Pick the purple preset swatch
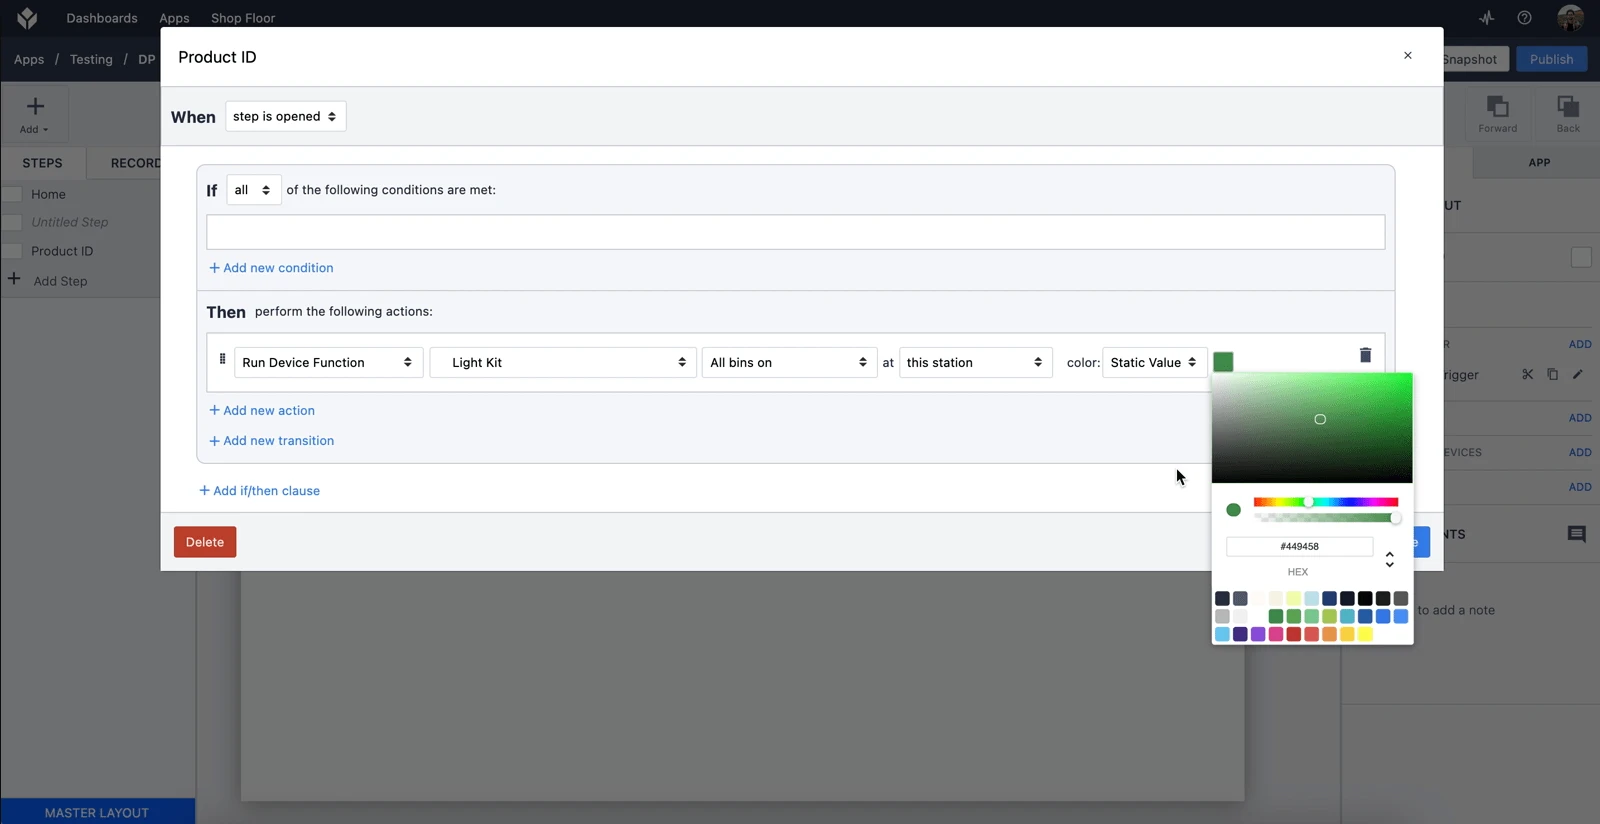 [1258, 634]
